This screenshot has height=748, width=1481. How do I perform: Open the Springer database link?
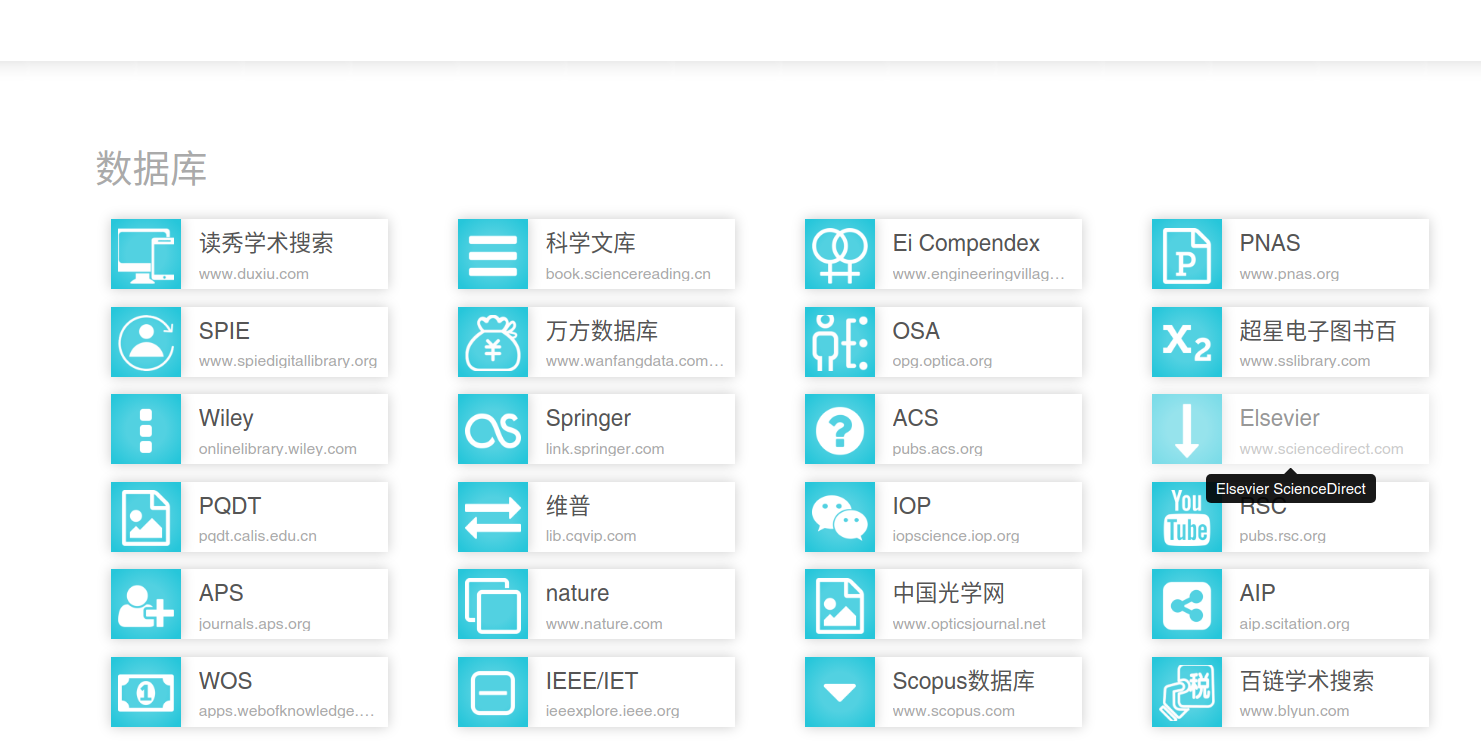pyautogui.click(x=588, y=419)
